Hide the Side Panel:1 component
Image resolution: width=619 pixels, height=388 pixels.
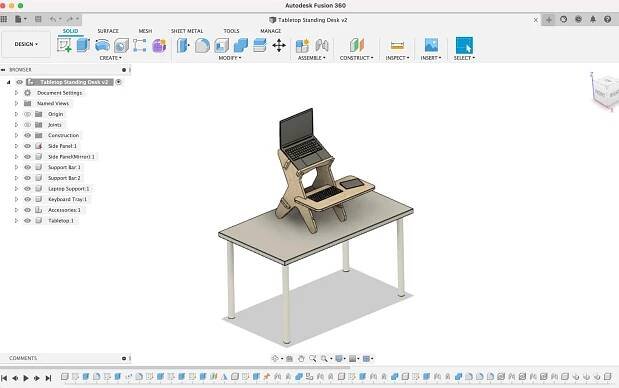click(x=27, y=146)
